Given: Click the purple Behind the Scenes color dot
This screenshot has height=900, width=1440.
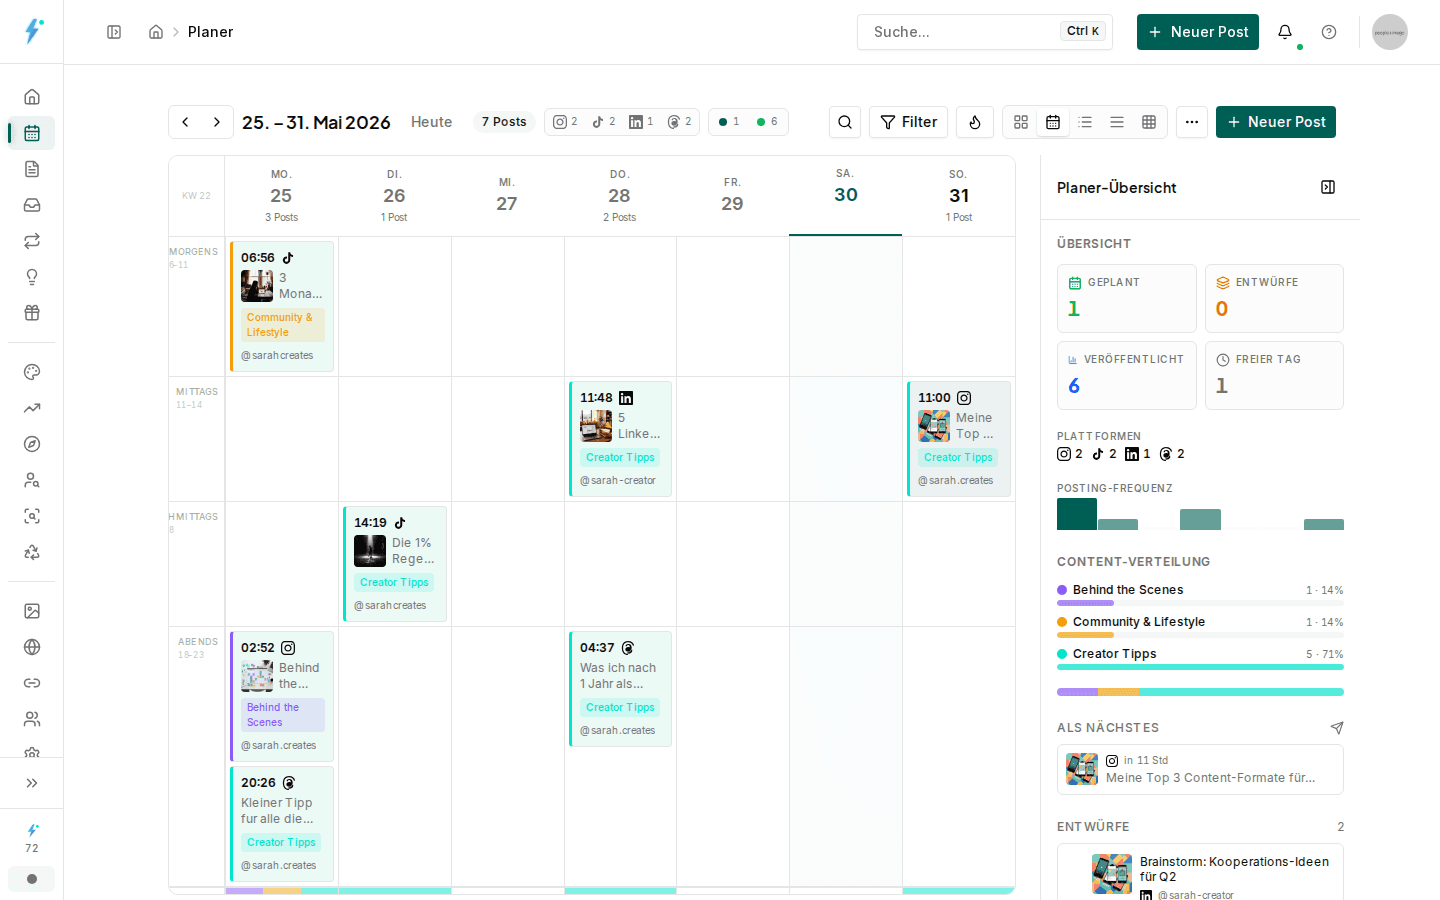Looking at the screenshot, I should coord(1062,590).
